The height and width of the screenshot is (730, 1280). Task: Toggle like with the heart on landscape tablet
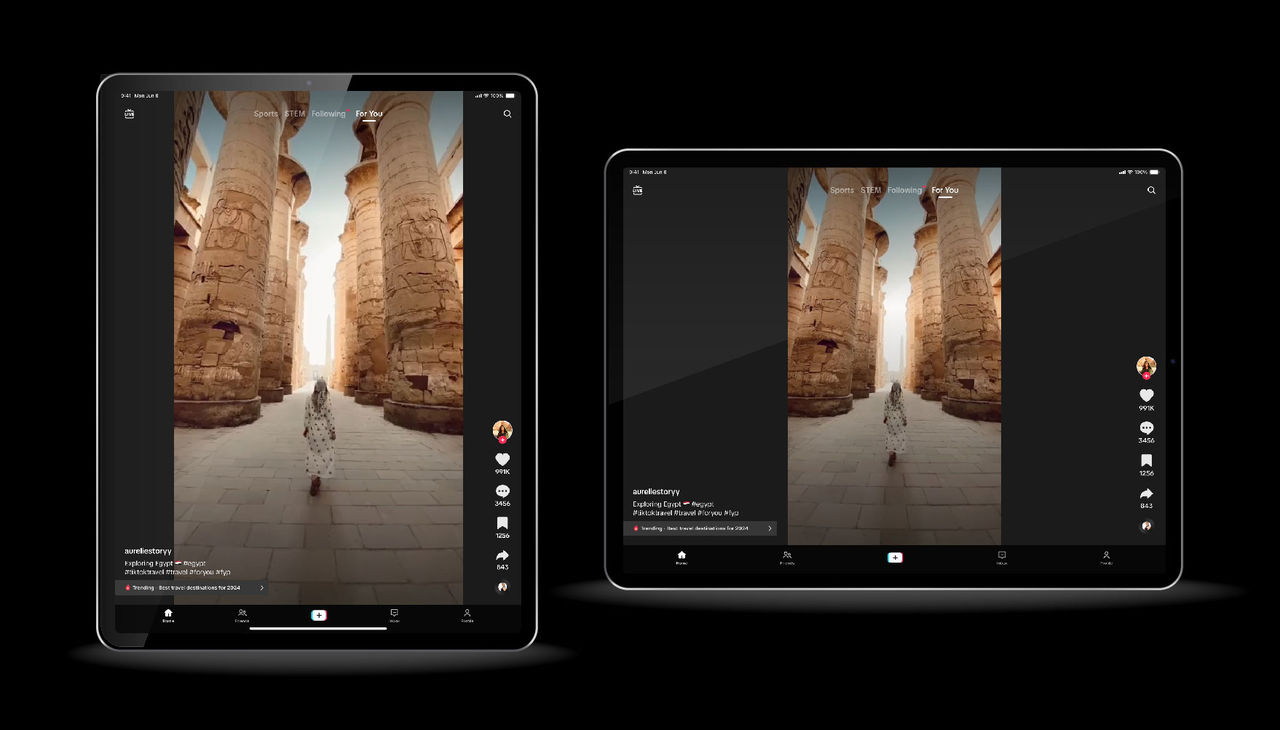[x=1146, y=396]
